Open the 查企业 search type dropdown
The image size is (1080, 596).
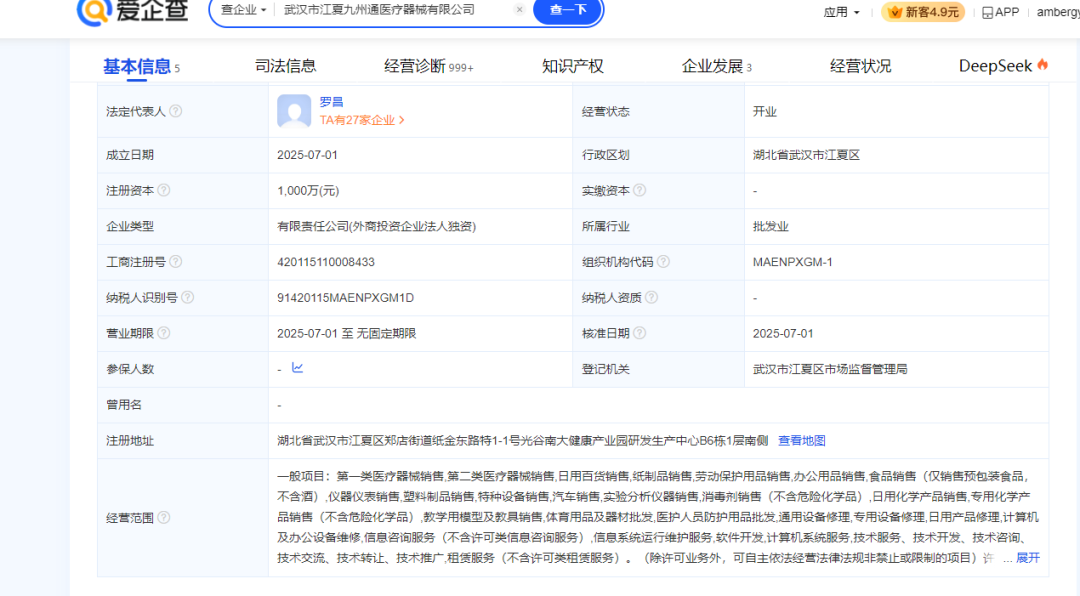245,9
